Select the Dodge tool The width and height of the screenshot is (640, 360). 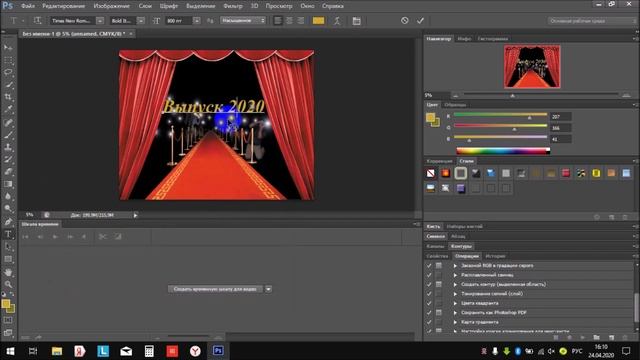pyautogui.click(x=8, y=209)
